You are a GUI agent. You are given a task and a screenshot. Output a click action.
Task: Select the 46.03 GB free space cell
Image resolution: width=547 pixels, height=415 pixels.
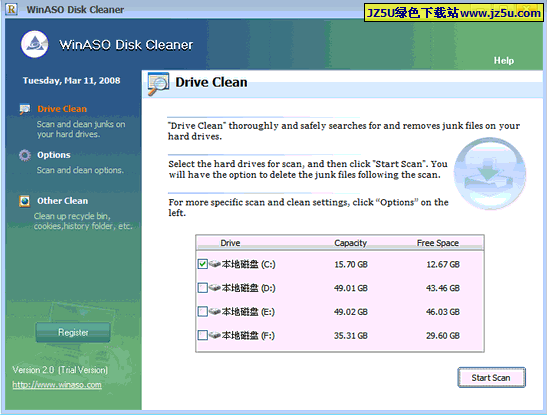tap(443, 312)
